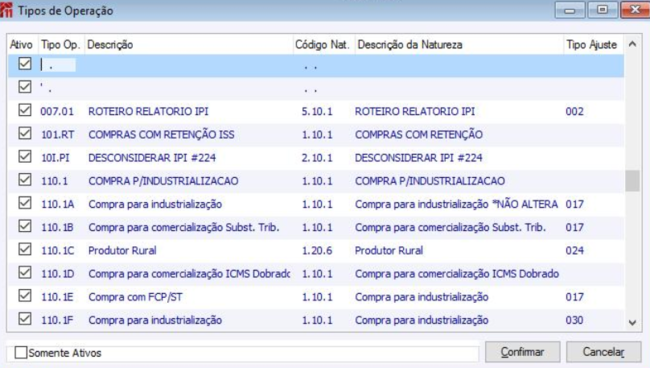The image size is (650, 368).
Task: Select code 1.20.6 in Produtor Rural row
Action: pos(317,251)
